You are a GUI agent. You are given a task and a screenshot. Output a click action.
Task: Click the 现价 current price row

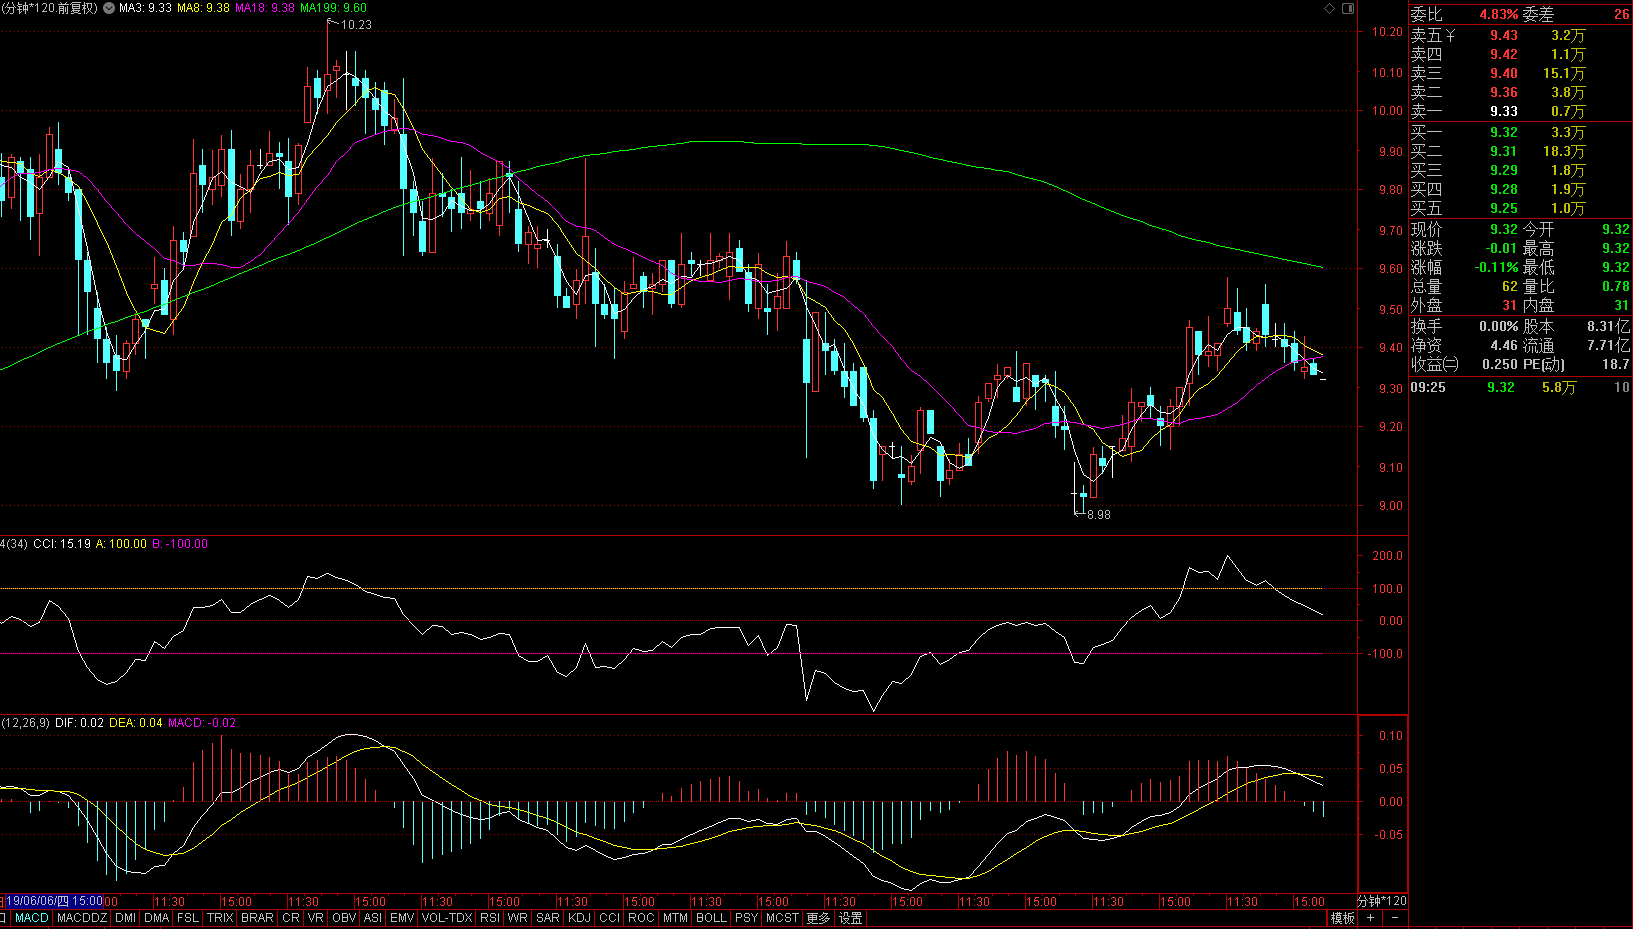(1464, 230)
